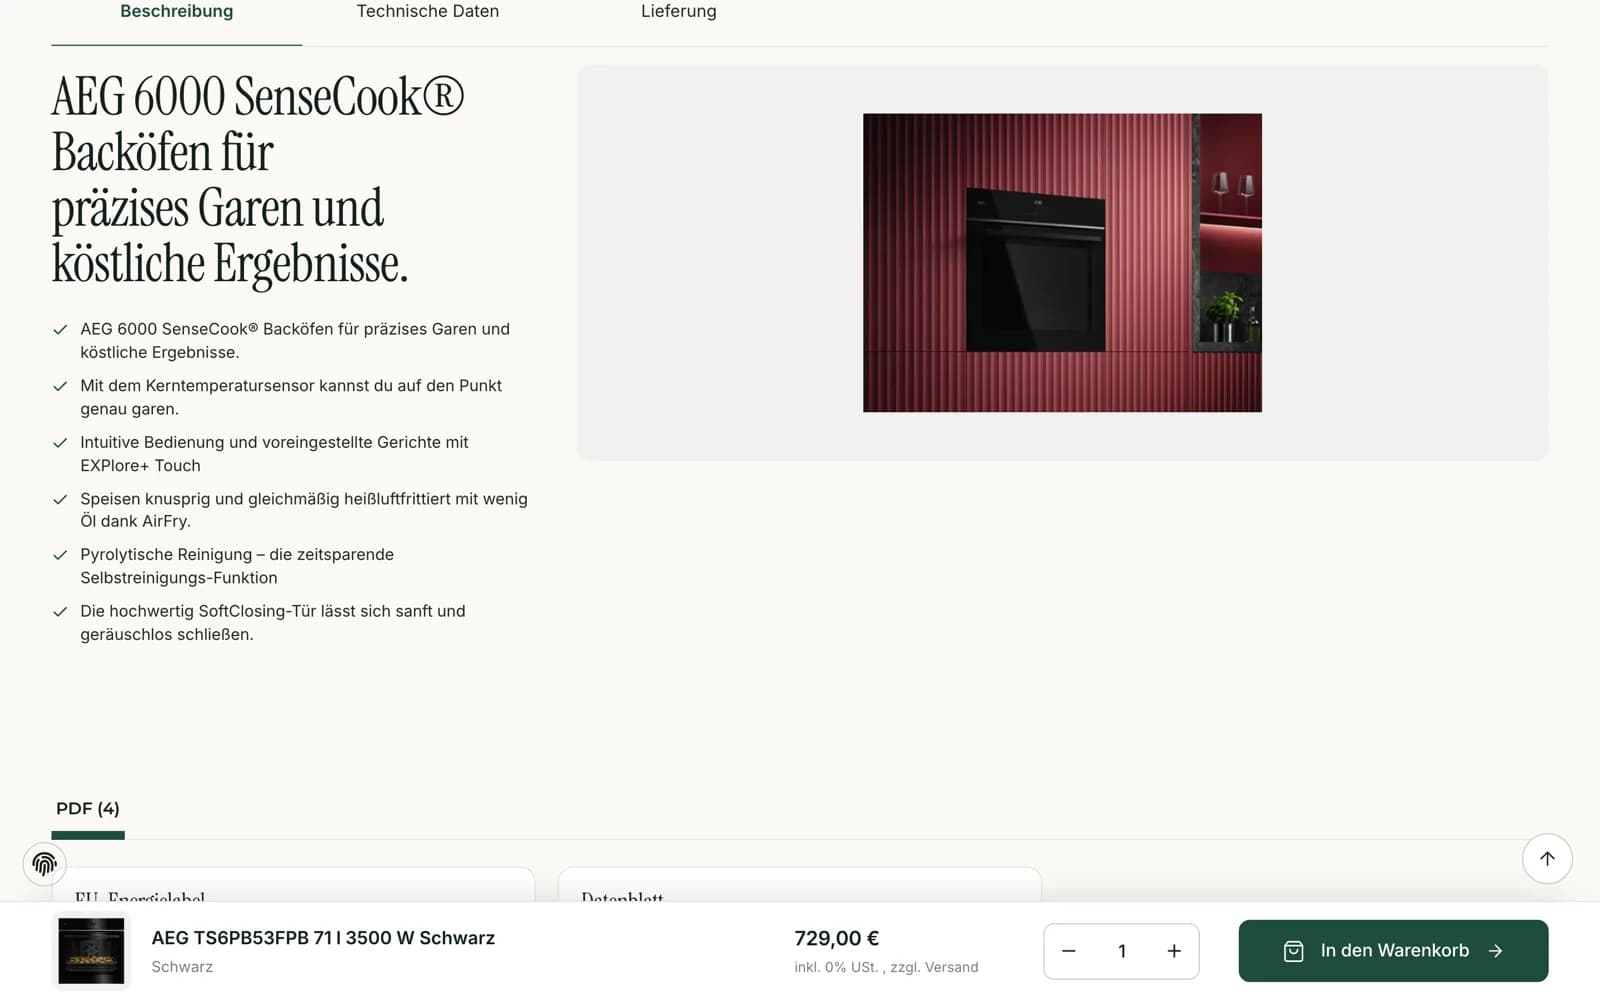Click product title AEG TS6PB53FPB 71 l 3500 W Schwarz
This screenshot has width=1600, height=1000.
click(323, 938)
